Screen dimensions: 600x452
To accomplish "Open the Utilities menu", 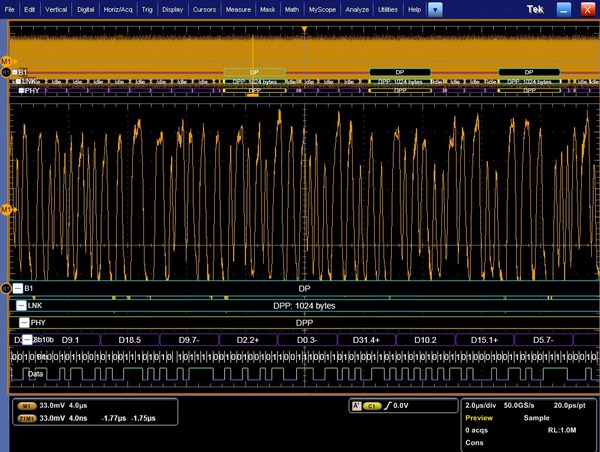I will (x=388, y=10).
